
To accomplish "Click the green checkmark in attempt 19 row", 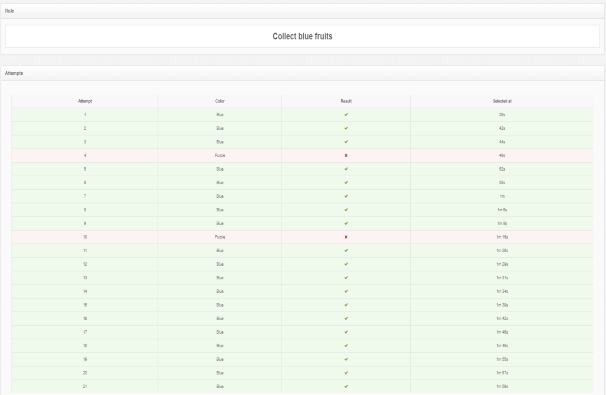I will tap(346, 359).
